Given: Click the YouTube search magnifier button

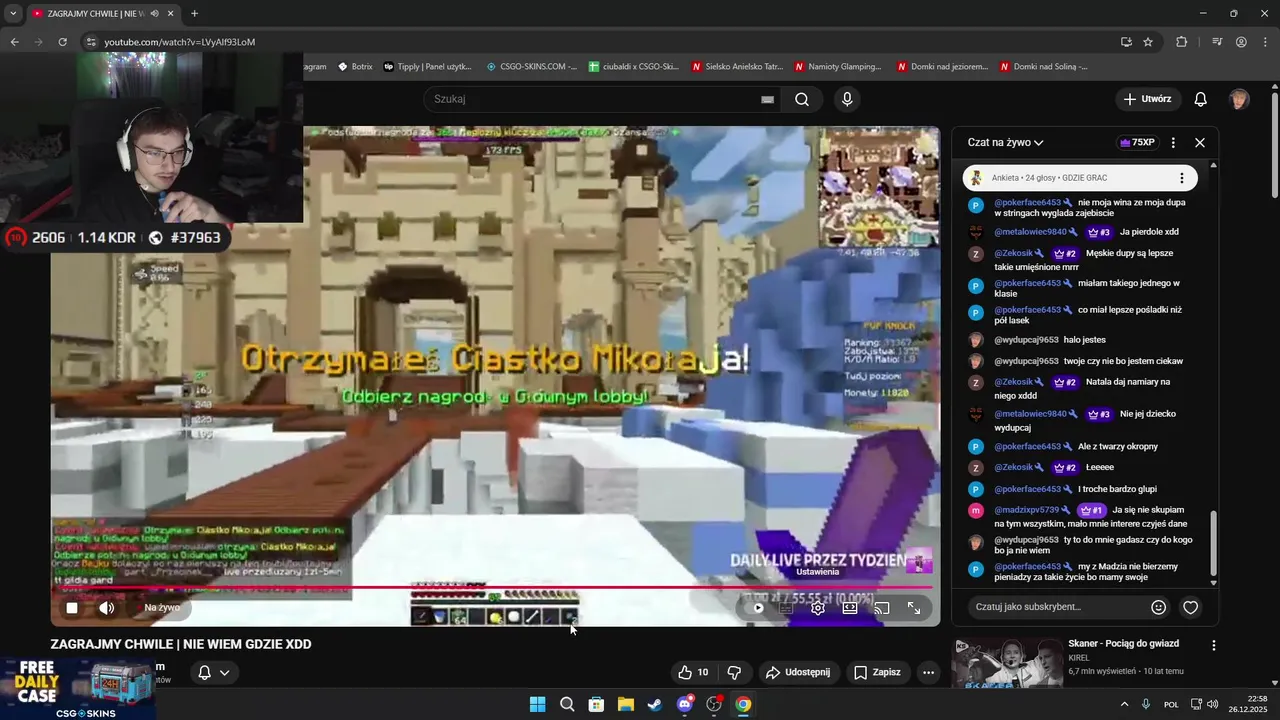Looking at the screenshot, I should 802,99.
